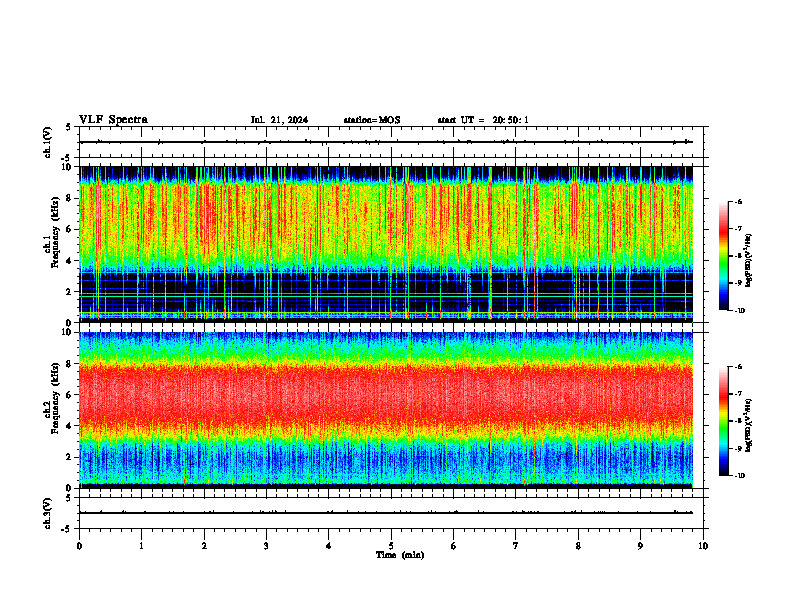The image size is (792, 612).
Task: Click the "-5" tick of the ch.3(V) axis
Action: tap(68, 529)
